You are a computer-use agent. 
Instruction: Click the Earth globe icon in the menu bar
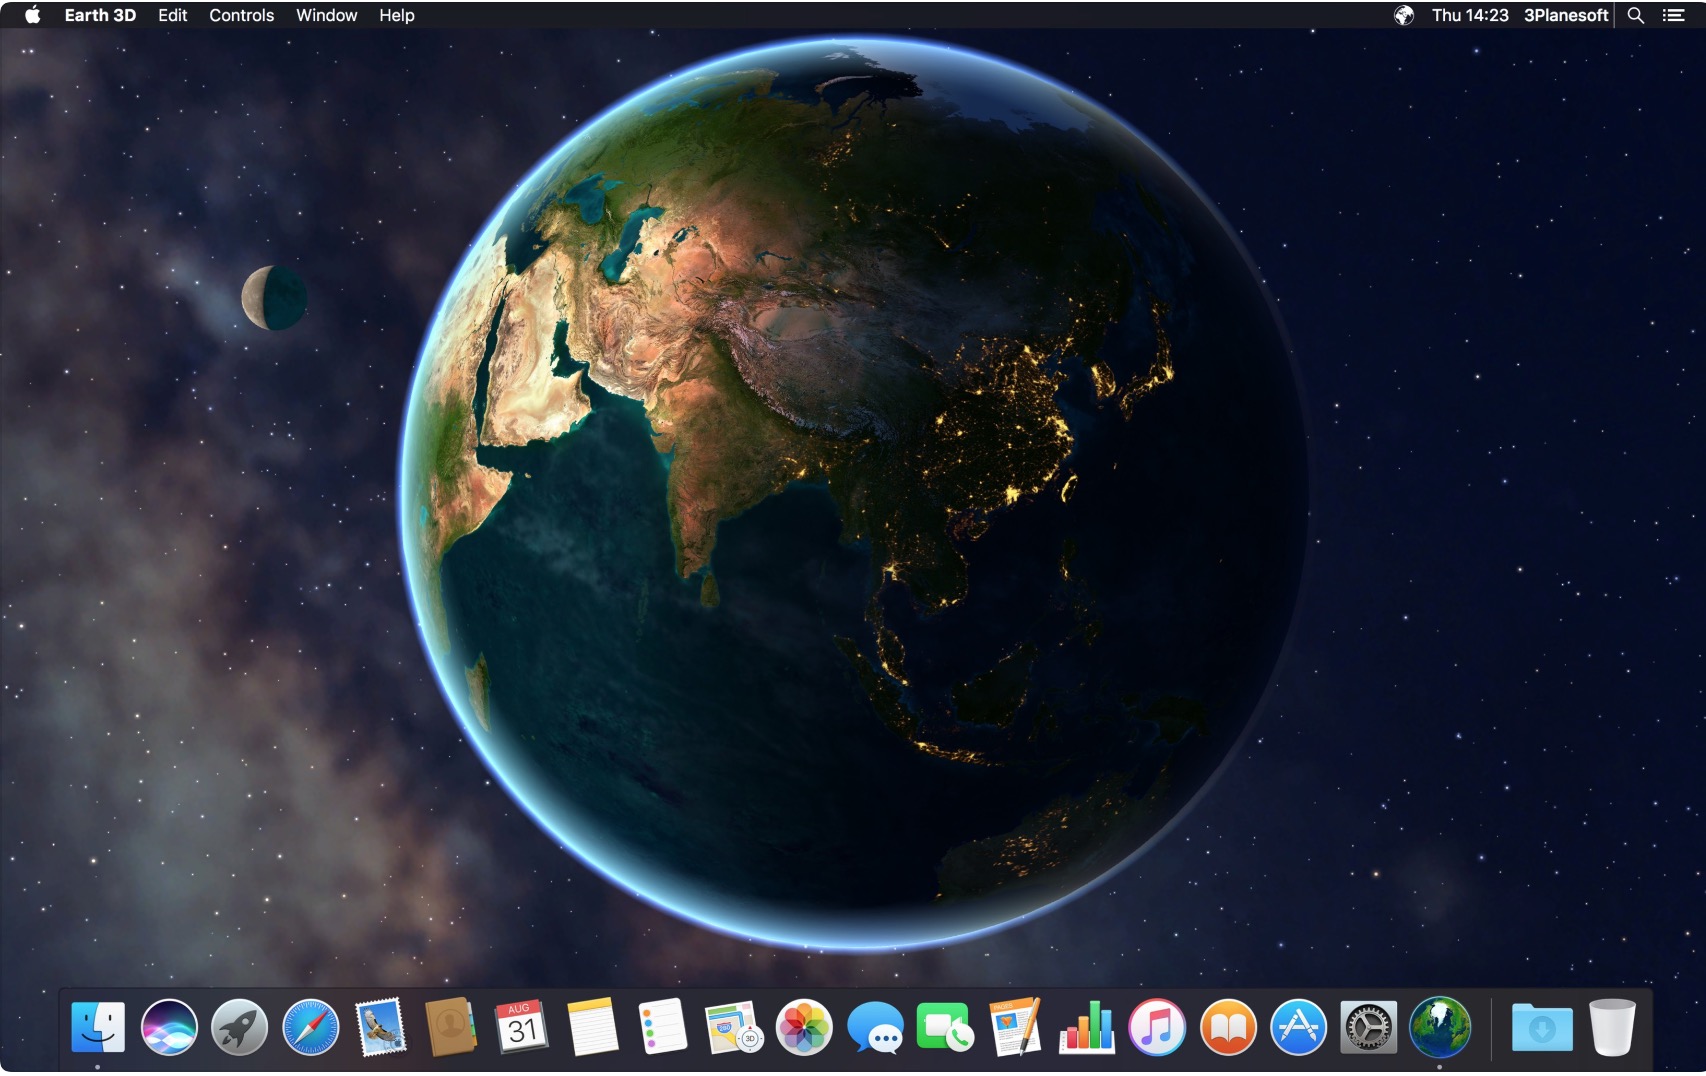coord(1404,15)
